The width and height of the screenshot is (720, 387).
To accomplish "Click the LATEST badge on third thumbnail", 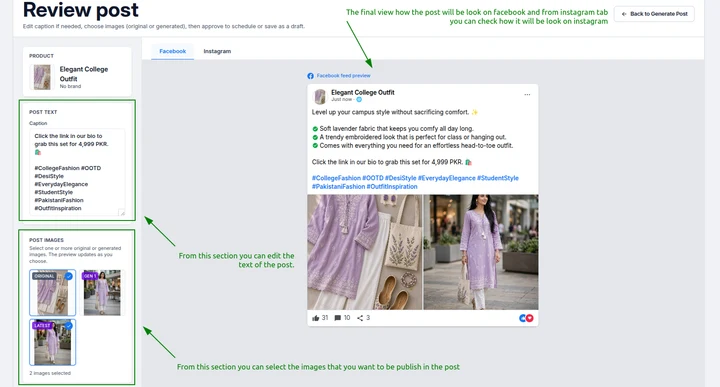I will tap(42, 325).
